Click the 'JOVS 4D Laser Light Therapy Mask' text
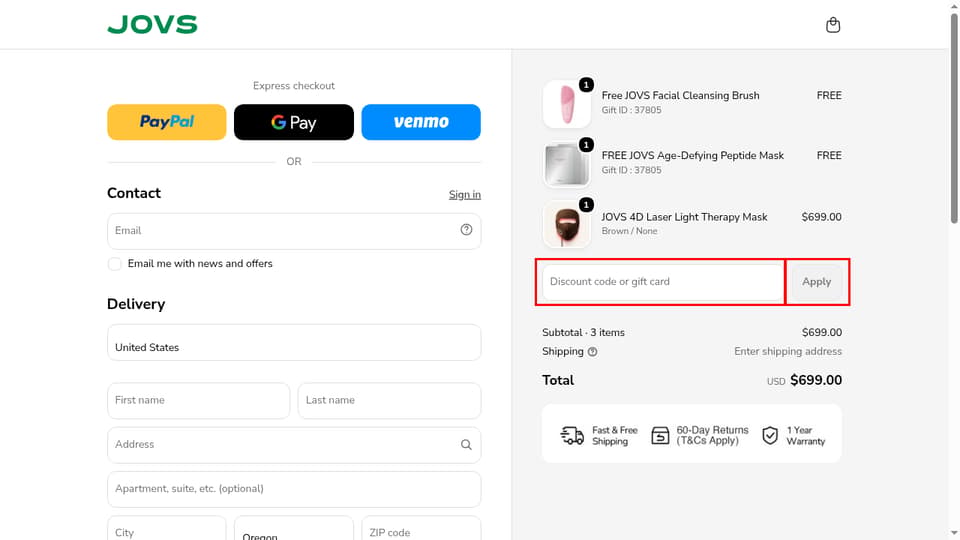 [684, 217]
